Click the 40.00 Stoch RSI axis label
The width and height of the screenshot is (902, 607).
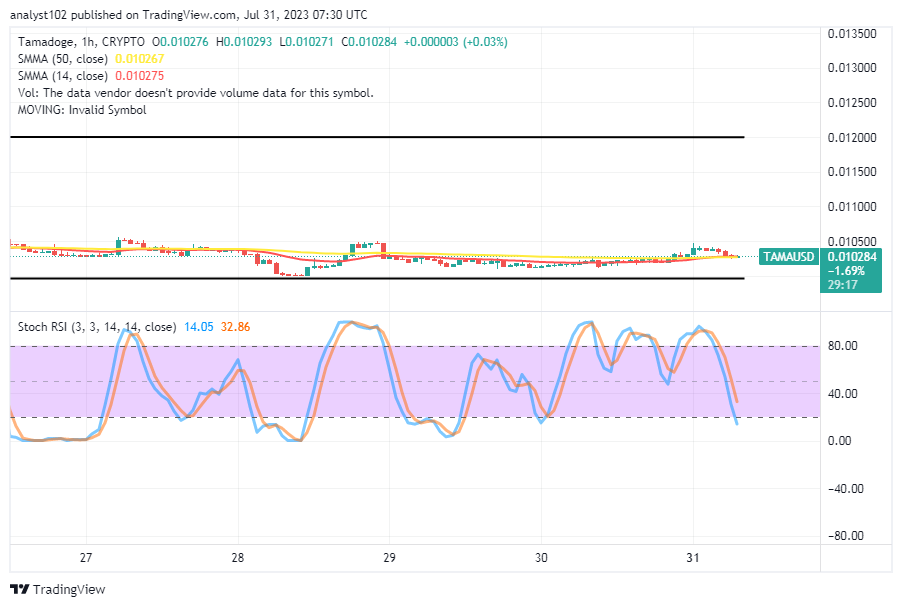point(843,394)
